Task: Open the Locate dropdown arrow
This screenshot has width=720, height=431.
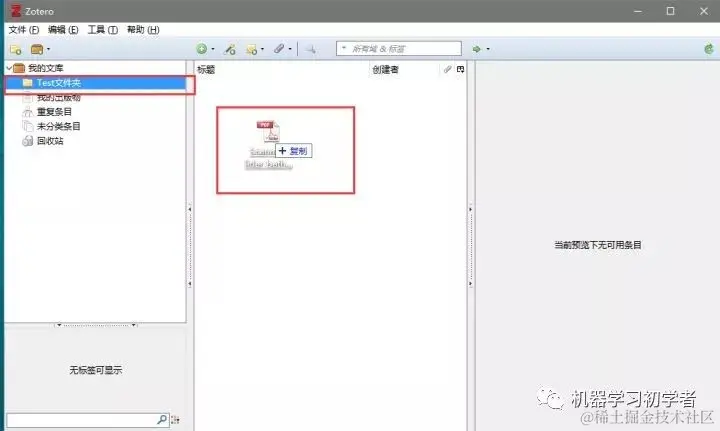Action: [488, 49]
